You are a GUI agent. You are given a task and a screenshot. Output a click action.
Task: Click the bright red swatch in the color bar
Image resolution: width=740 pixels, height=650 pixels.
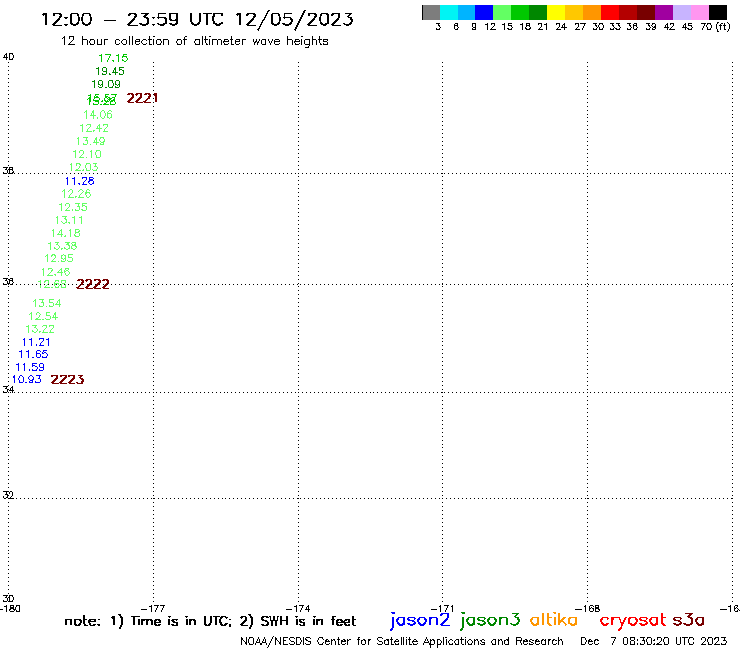click(x=610, y=12)
